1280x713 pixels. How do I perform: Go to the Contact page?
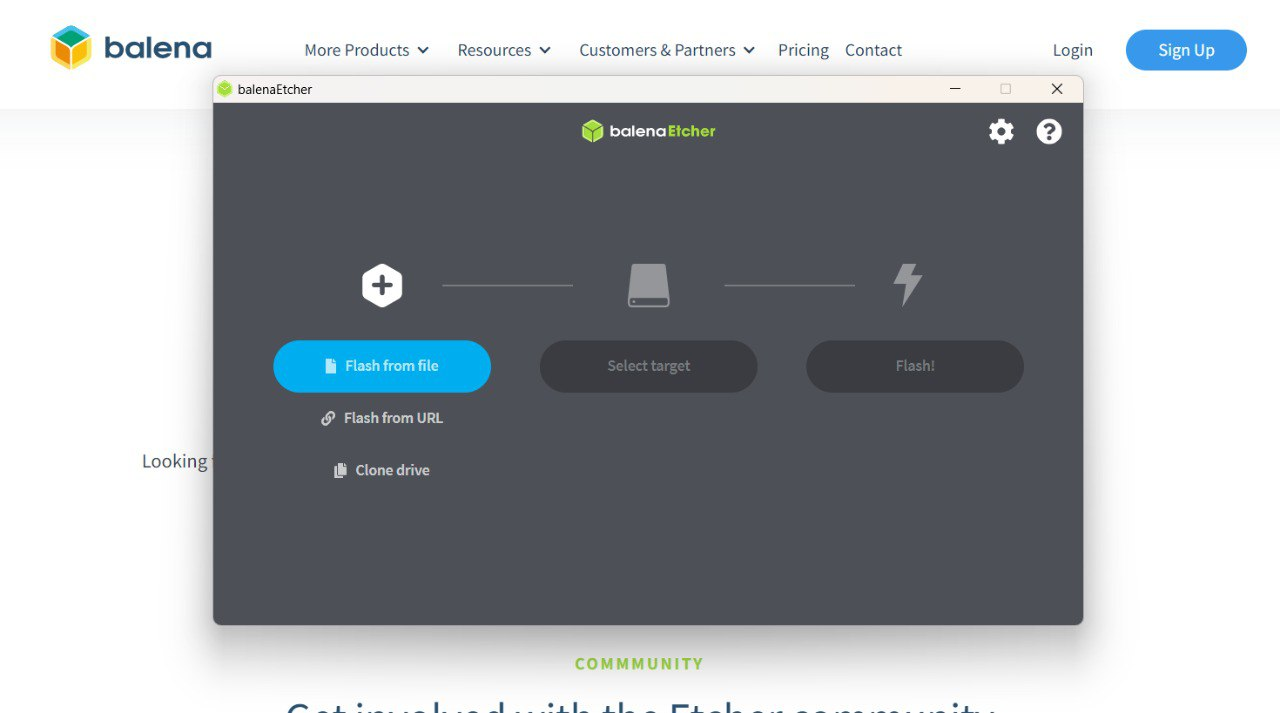click(873, 50)
